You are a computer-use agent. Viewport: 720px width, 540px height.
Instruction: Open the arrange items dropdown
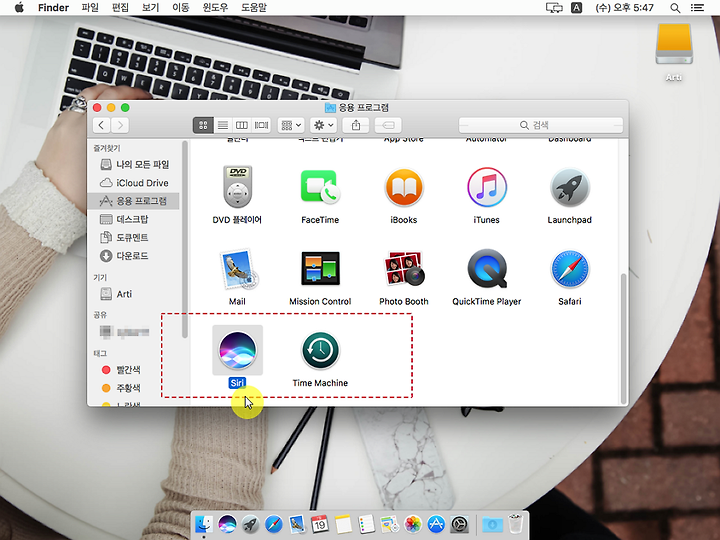(x=291, y=125)
